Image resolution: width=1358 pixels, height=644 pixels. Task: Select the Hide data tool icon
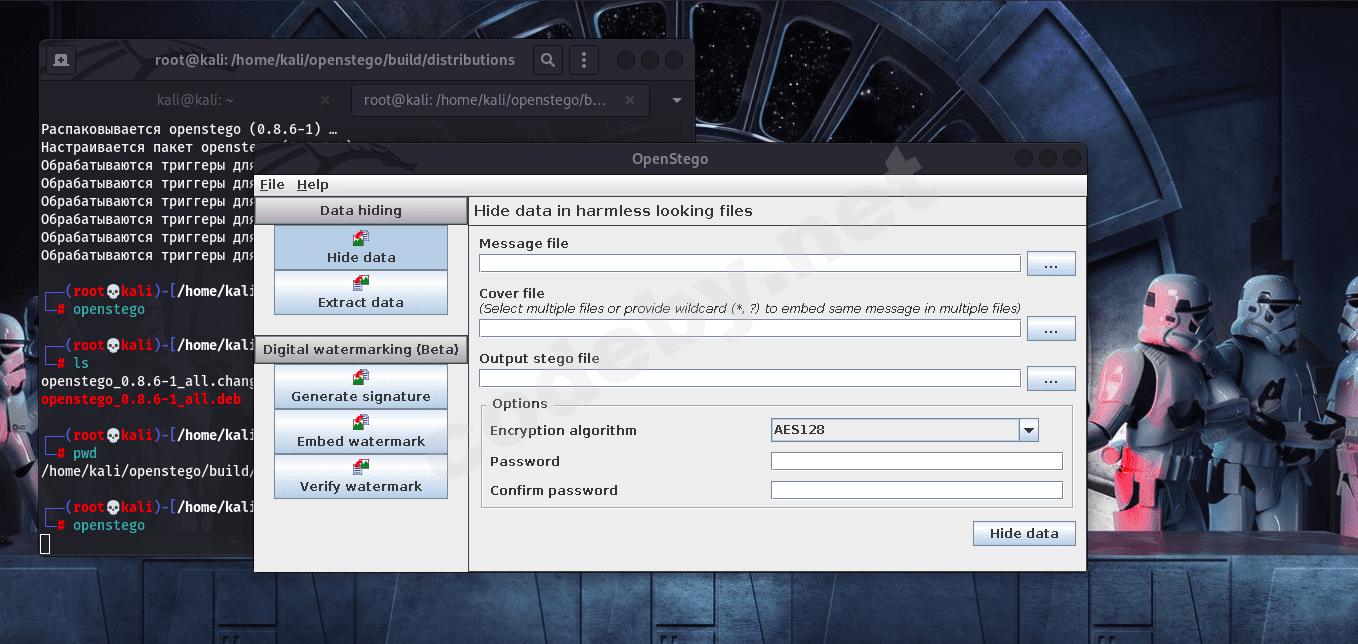coord(361,239)
